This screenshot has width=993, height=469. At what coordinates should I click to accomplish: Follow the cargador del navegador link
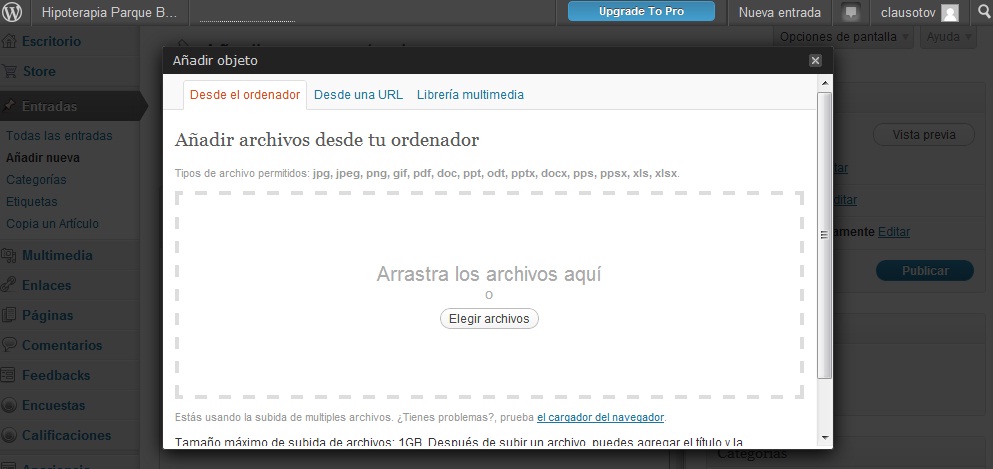[x=600, y=417]
